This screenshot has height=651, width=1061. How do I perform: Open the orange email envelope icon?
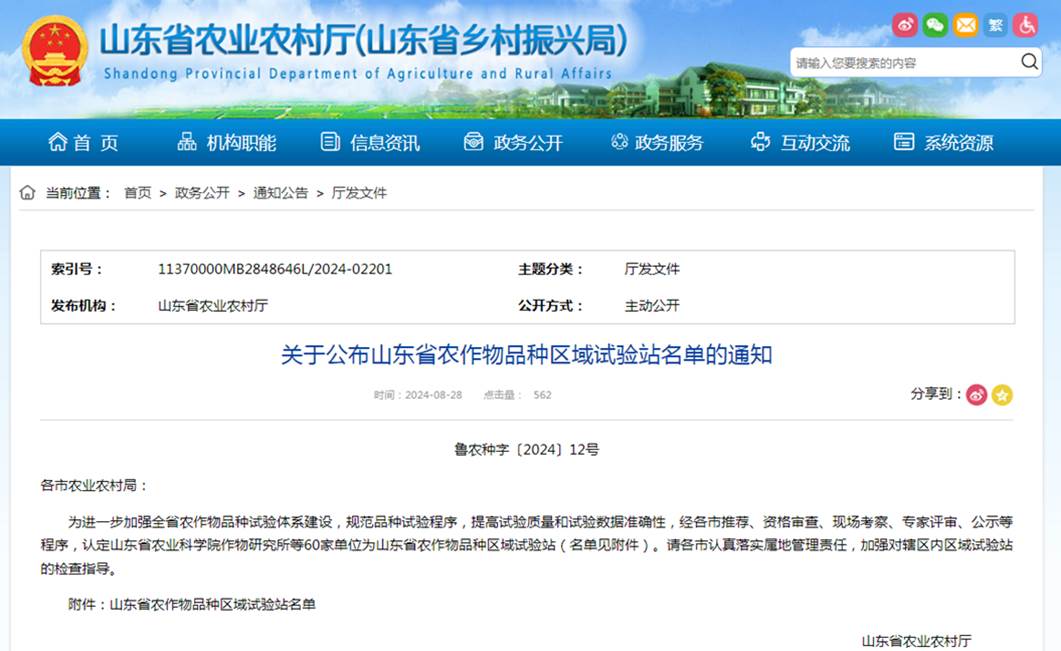(965, 25)
